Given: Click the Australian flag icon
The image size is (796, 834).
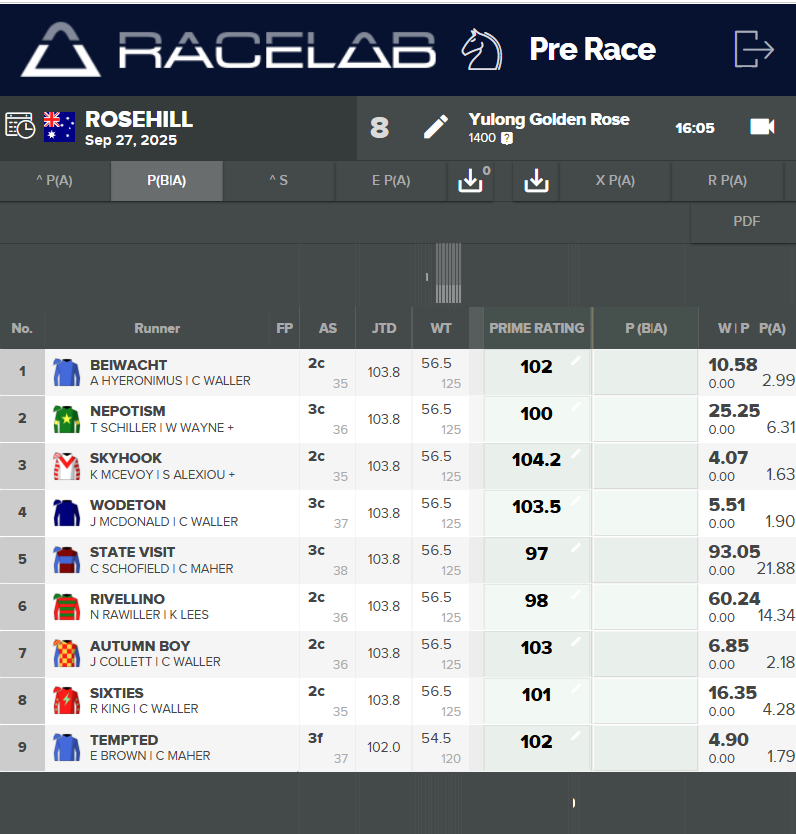Looking at the screenshot, I should pos(60,126).
